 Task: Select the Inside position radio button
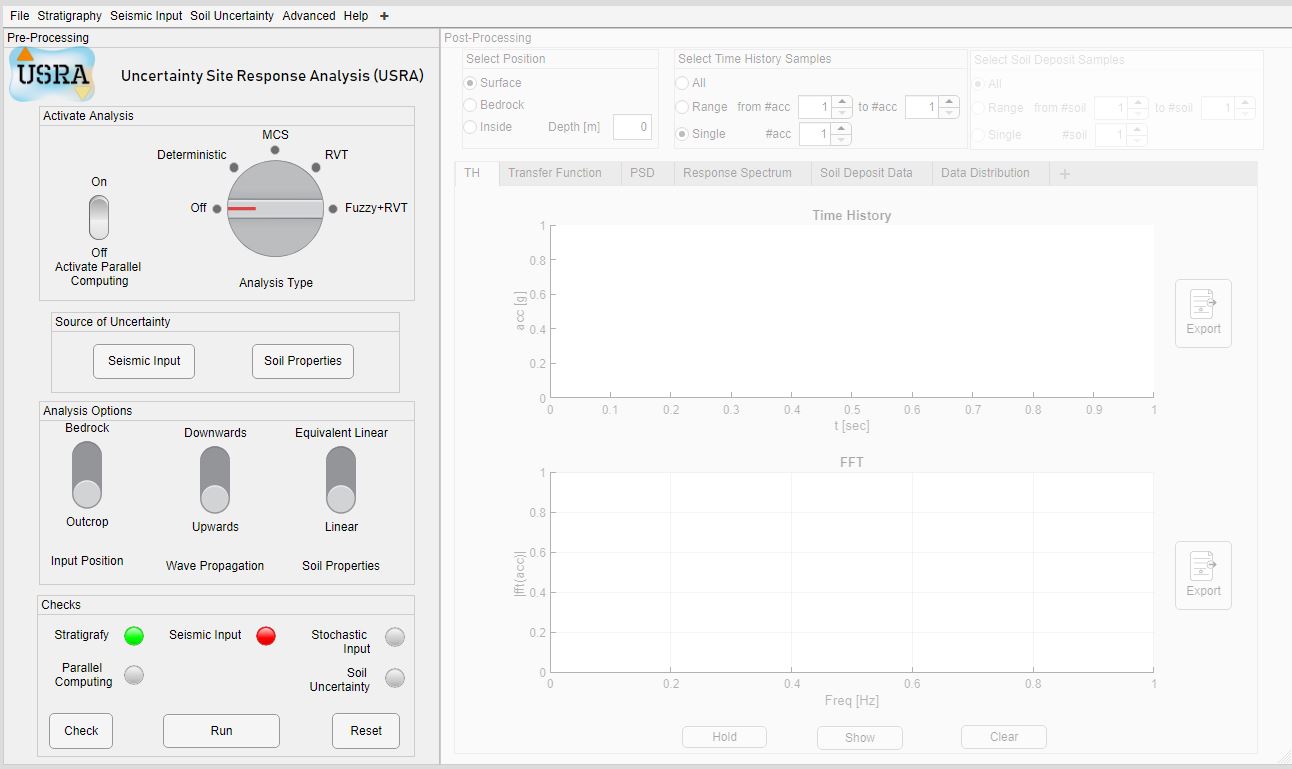[470, 127]
